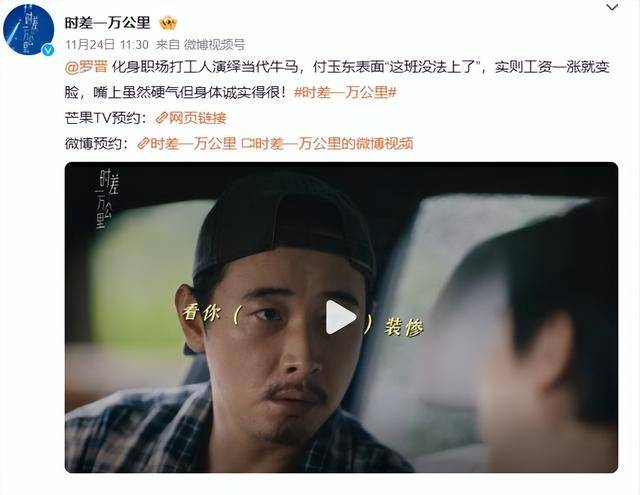Open the #时差一万公里# hashtag topic
The width and height of the screenshot is (640, 495).
pyautogui.click(x=345, y=93)
